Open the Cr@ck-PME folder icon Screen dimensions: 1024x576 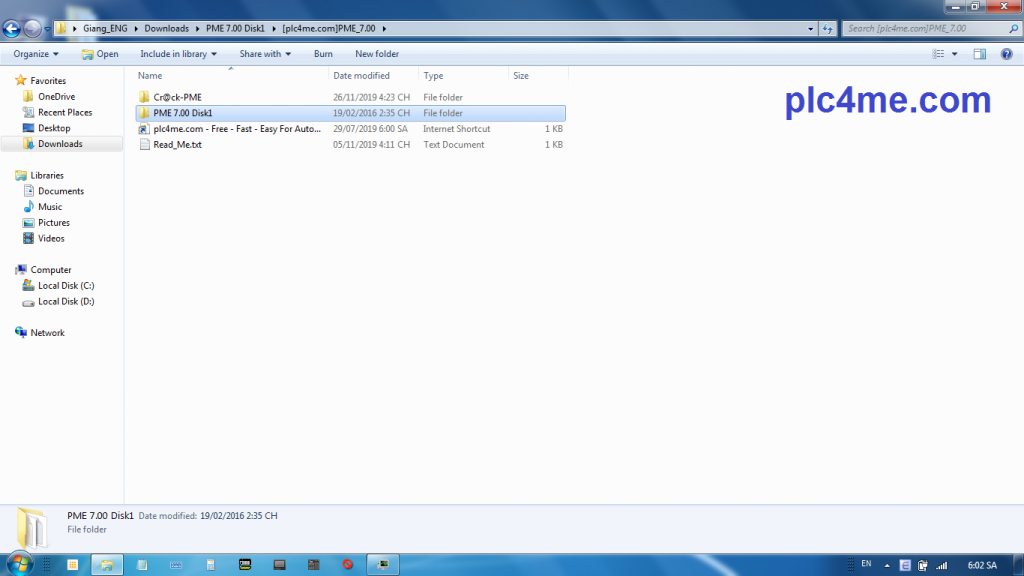pos(144,97)
